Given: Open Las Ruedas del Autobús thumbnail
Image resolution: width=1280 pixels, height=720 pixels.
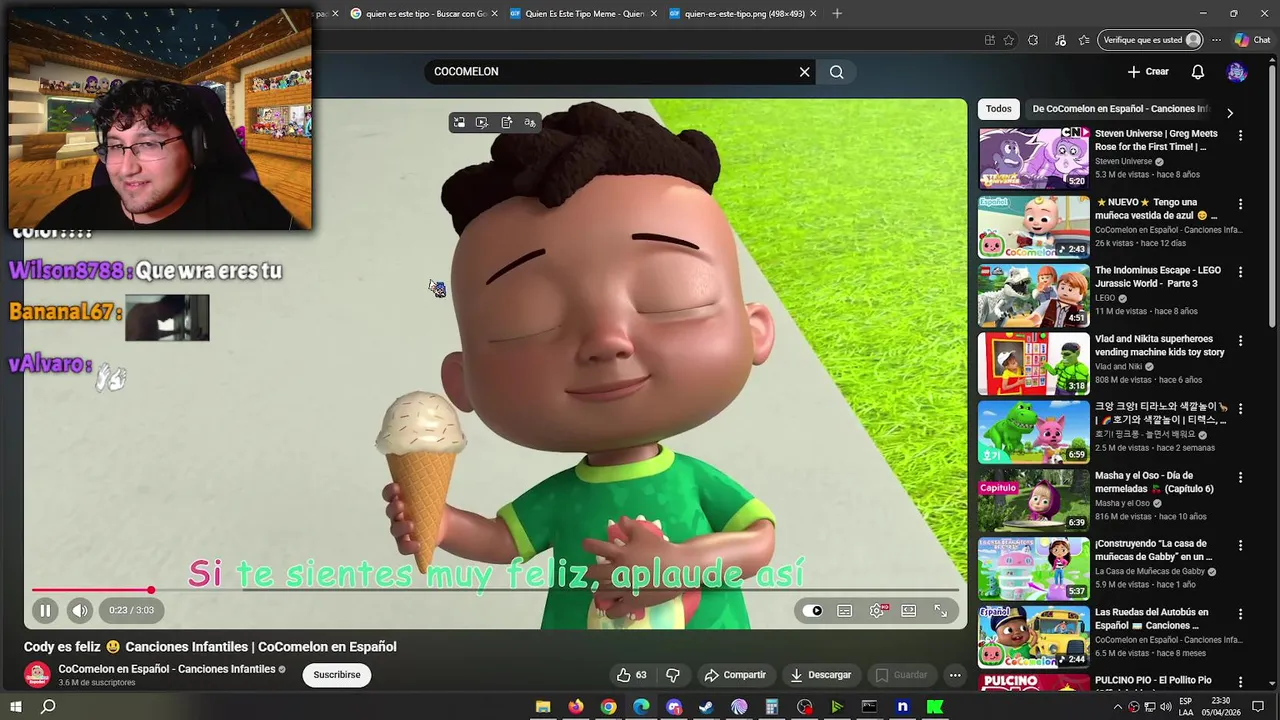Looking at the screenshot, I should pos(1034,637).
